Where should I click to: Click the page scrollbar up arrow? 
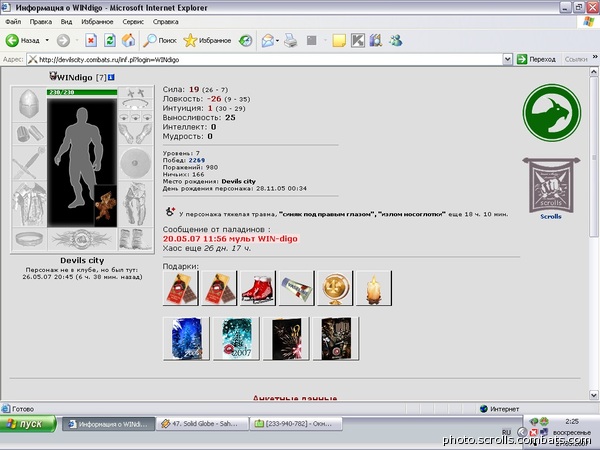tap(594, 72)
